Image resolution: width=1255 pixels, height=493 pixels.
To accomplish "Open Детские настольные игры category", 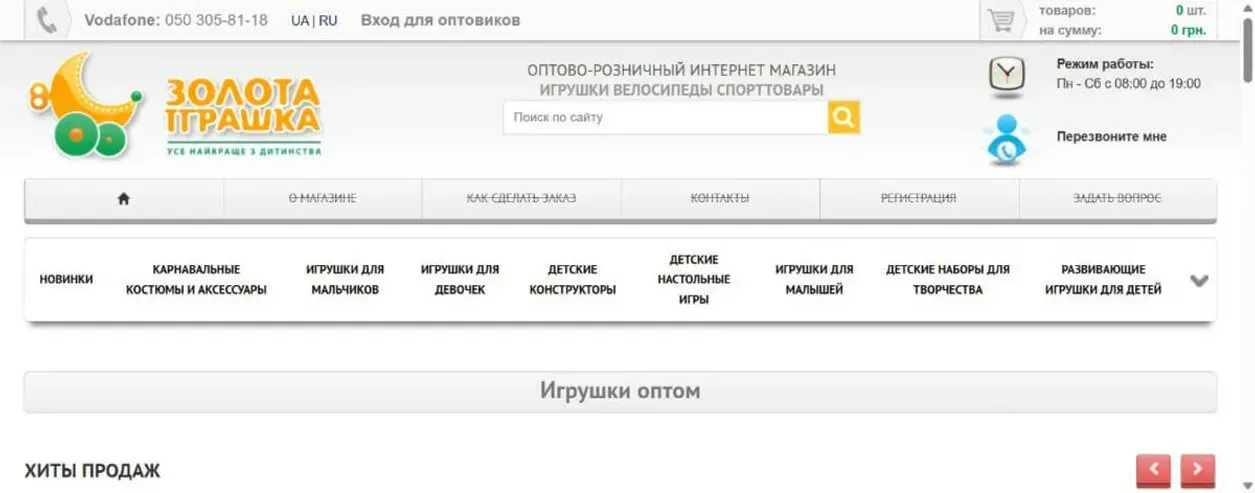I will click(694, 279).
